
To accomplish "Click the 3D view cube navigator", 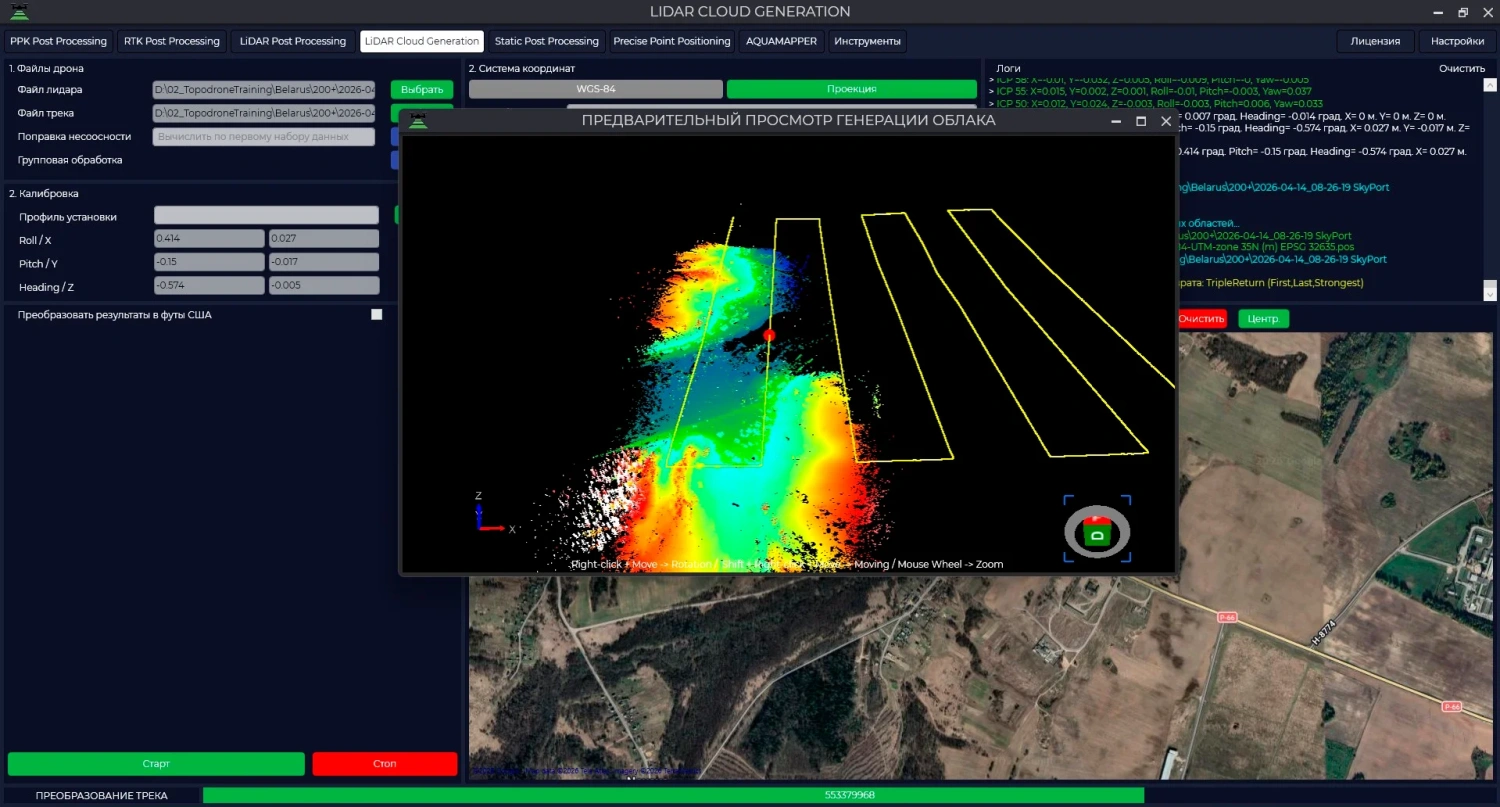I will 1097,529.
